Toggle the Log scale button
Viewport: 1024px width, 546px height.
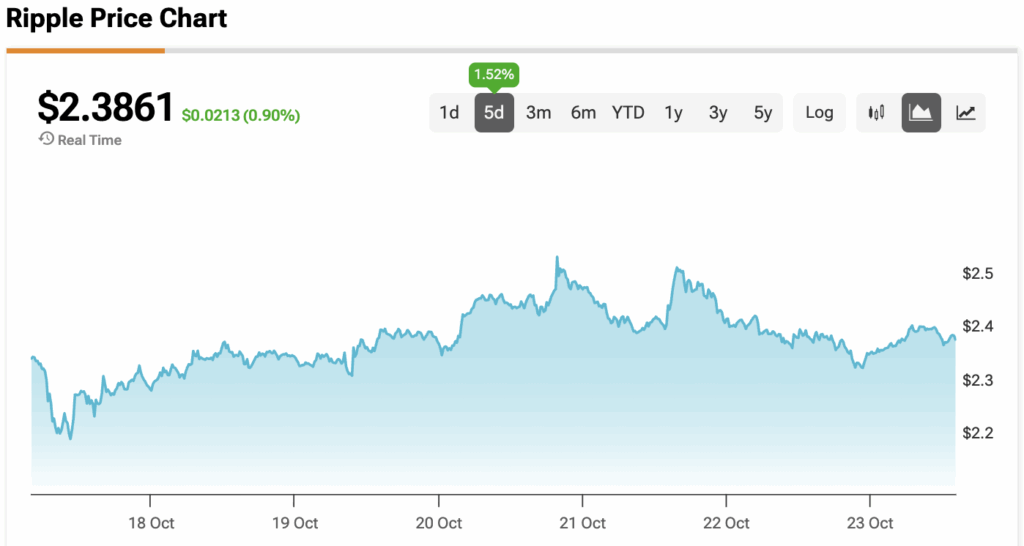coord(819,113)
